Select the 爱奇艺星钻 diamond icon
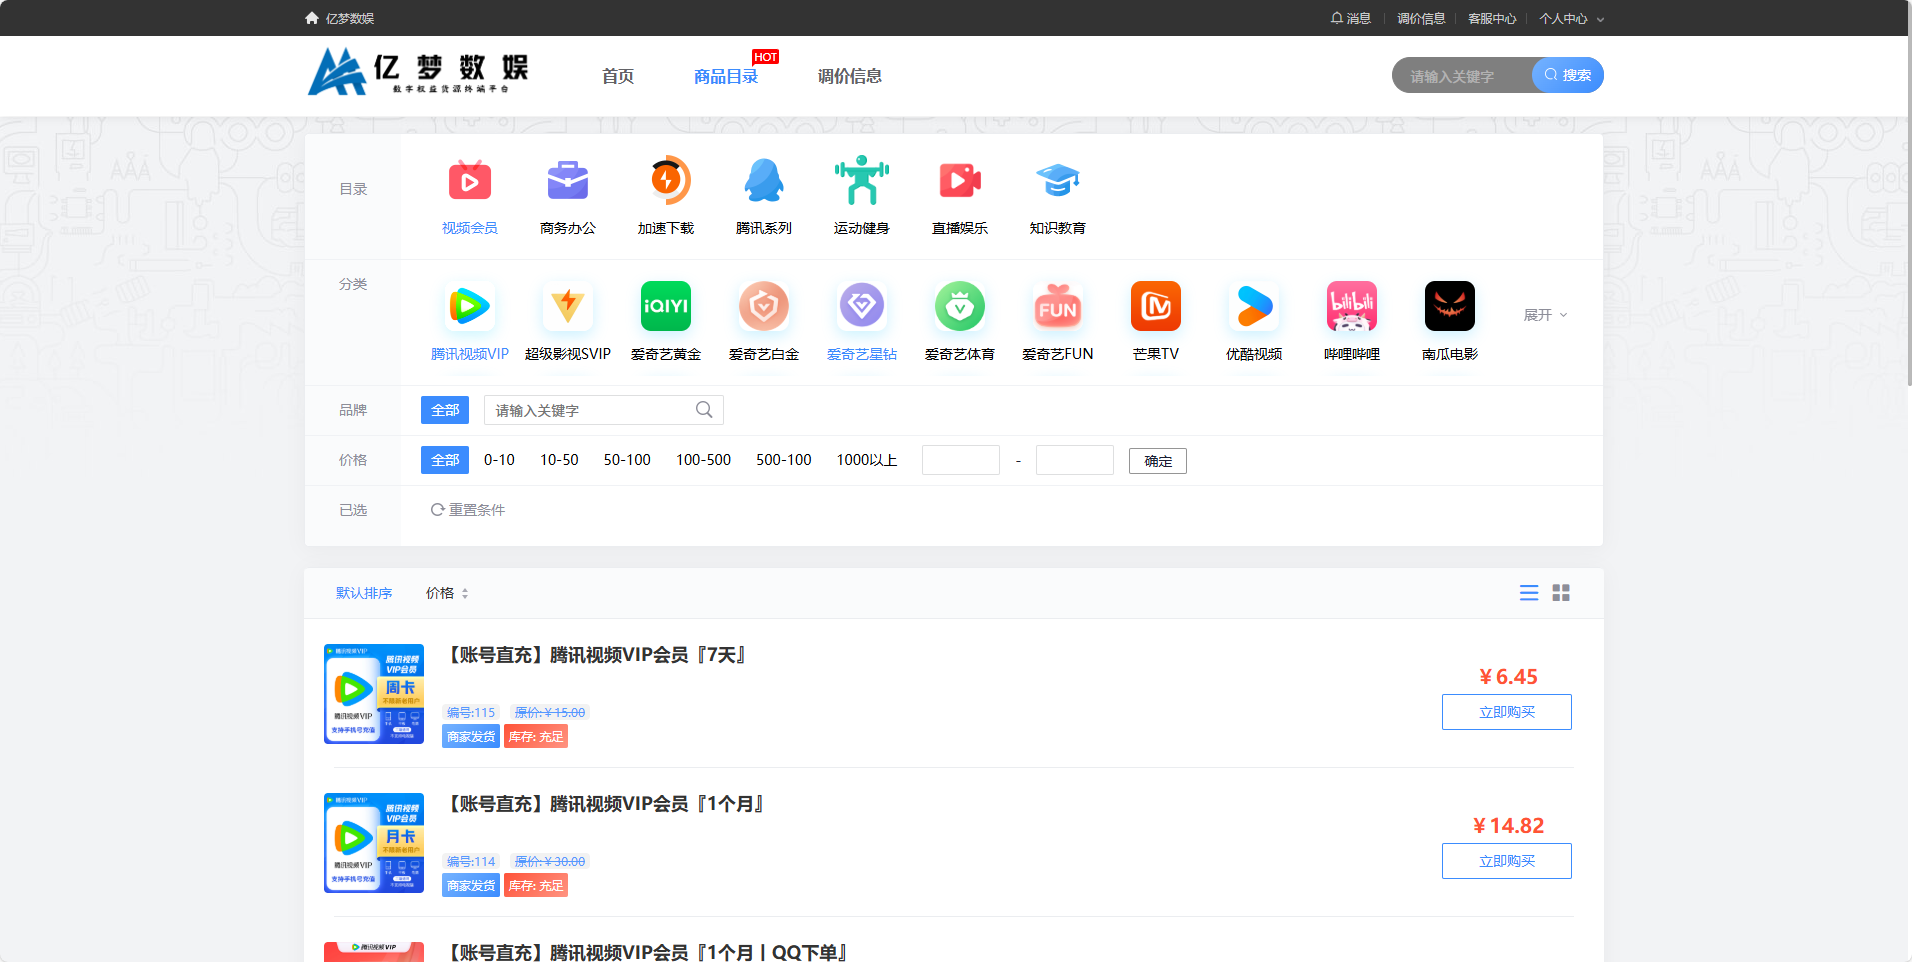The image size is (1912, 962). click(x=862, y=306)
